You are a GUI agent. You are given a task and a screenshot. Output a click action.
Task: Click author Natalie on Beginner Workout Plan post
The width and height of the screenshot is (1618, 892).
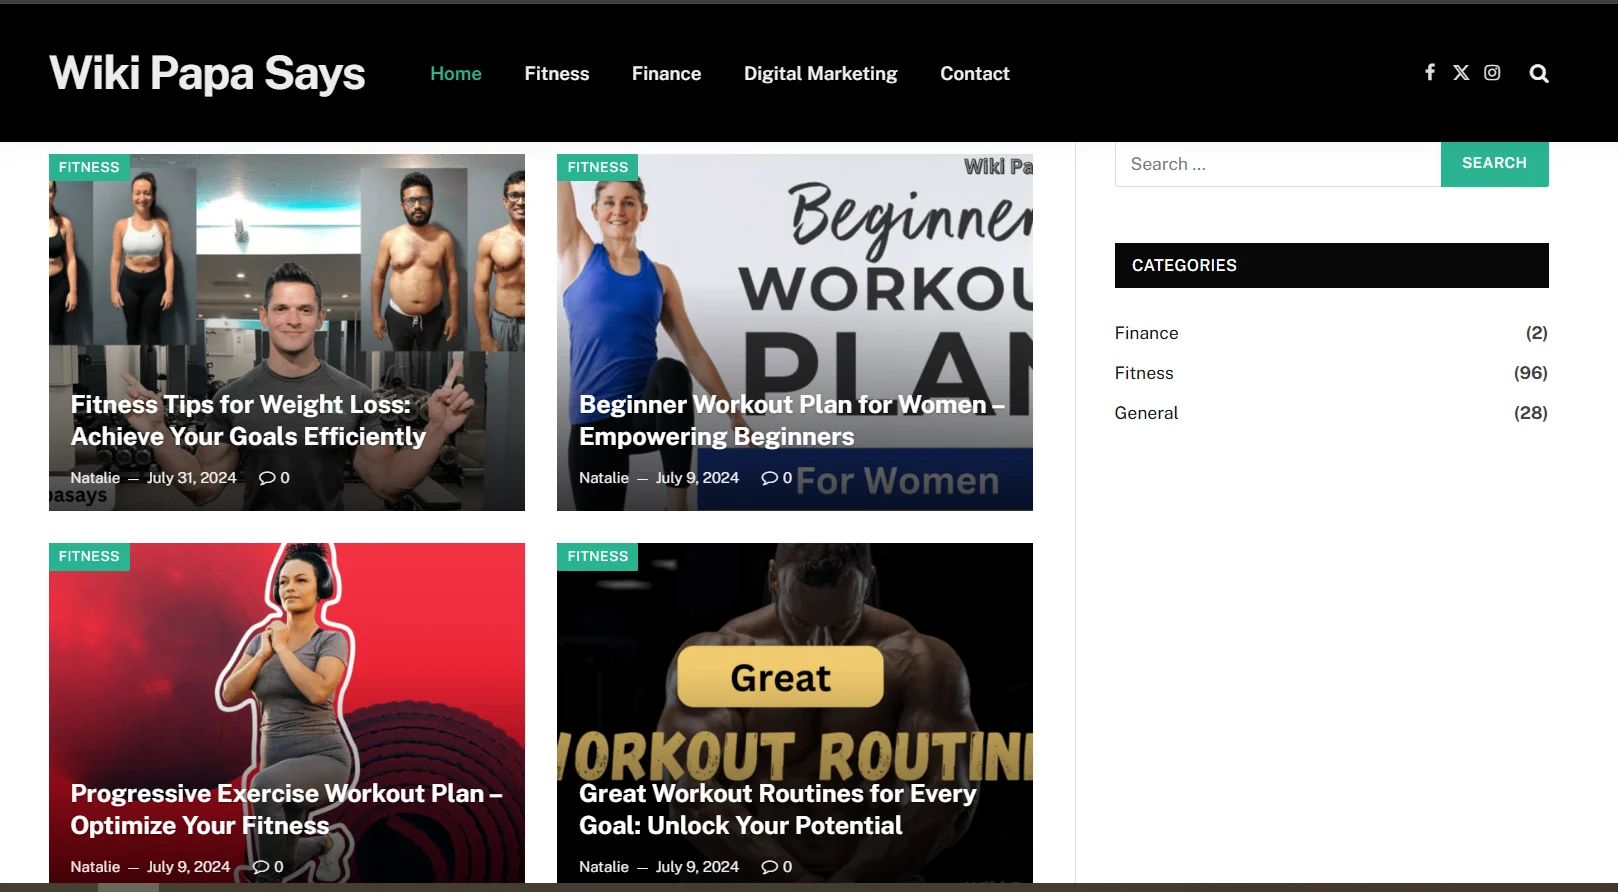(604, 478)
